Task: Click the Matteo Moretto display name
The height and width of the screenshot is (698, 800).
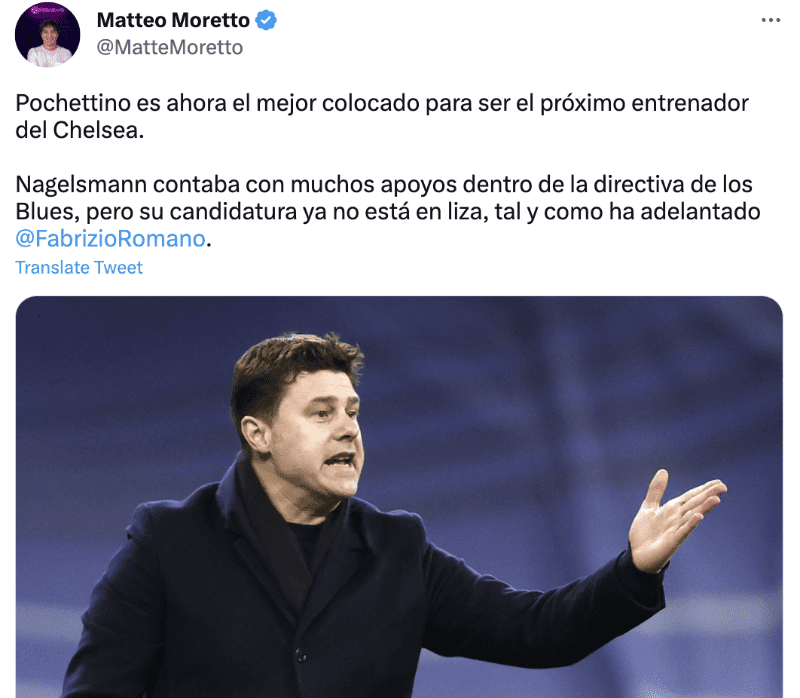Action: (x=173, y=20)
